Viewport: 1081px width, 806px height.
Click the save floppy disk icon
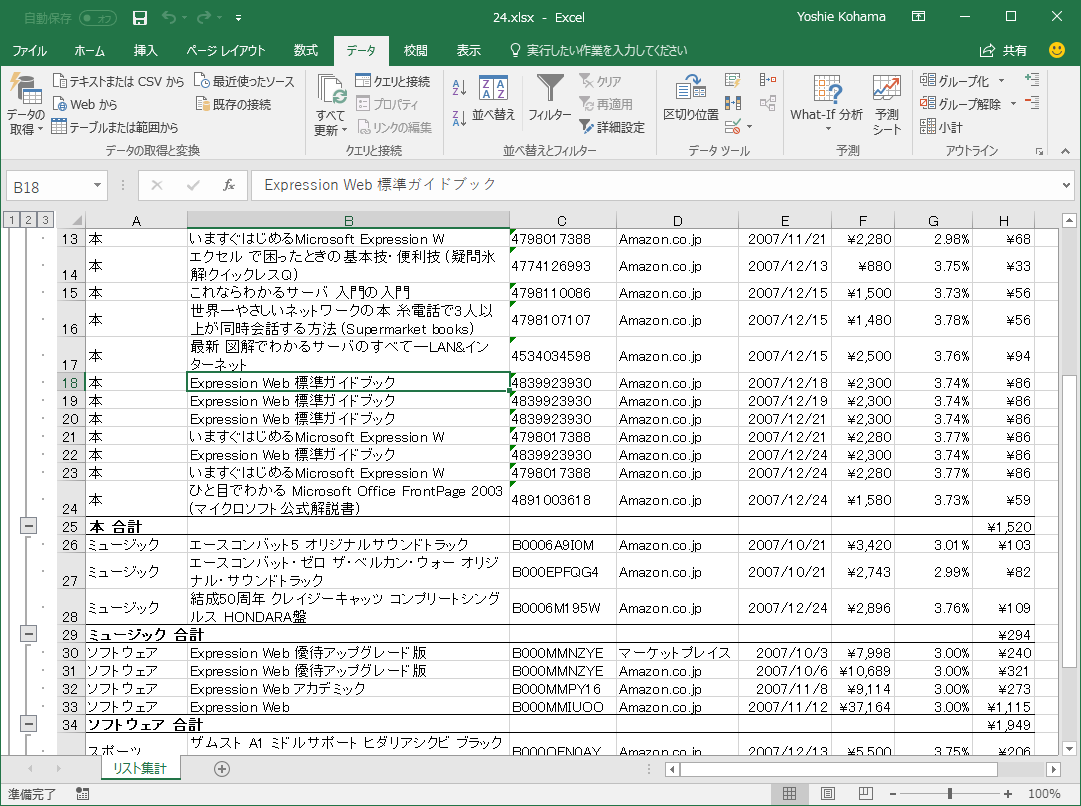(x=140, y=17)
